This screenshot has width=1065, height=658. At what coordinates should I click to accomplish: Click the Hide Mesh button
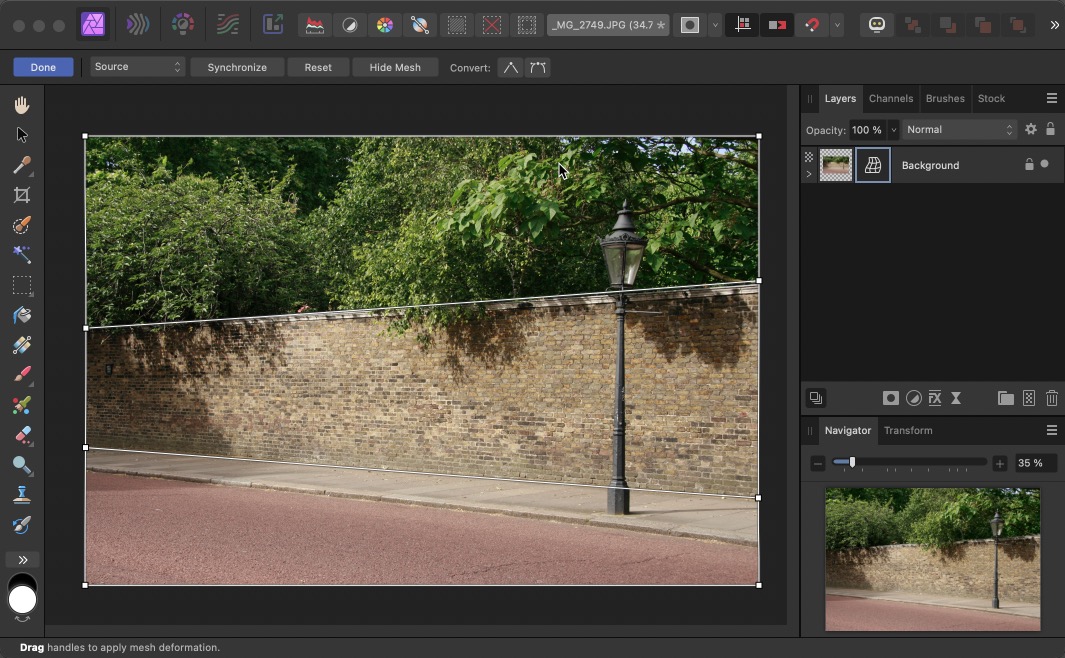395,67
